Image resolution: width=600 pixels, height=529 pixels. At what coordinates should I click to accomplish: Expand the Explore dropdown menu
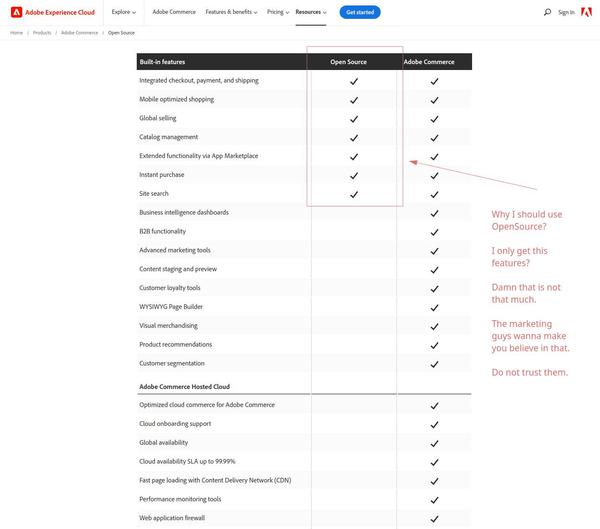pos(123,12)
